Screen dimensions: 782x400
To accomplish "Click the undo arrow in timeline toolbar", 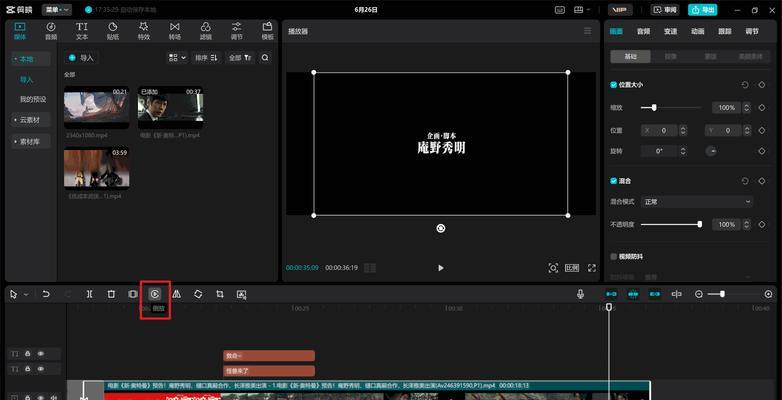I will coord(46,294).
